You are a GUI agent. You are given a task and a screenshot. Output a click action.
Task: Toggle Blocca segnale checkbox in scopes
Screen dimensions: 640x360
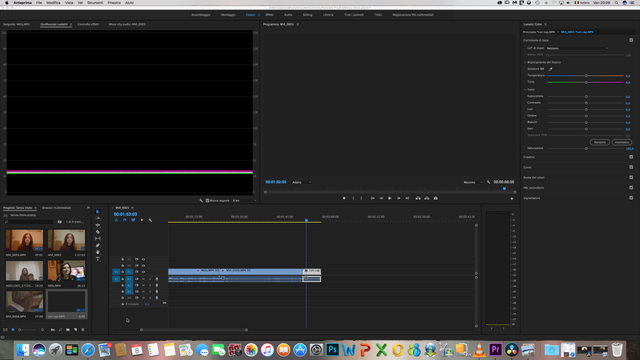click(207, 200)
